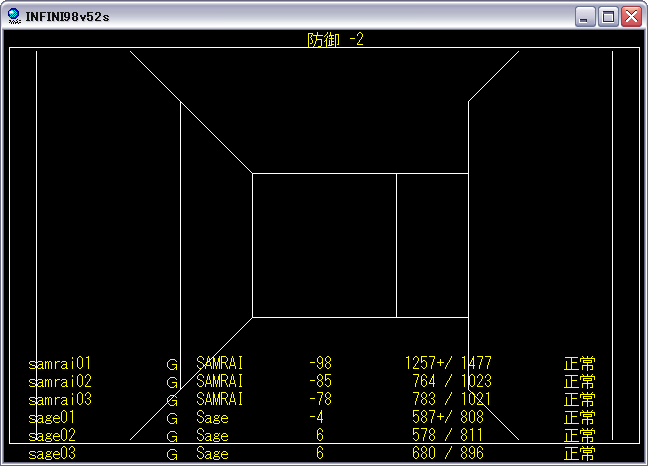Click samrai02's armor class -85
648x466 pixels.
point(320,381)
